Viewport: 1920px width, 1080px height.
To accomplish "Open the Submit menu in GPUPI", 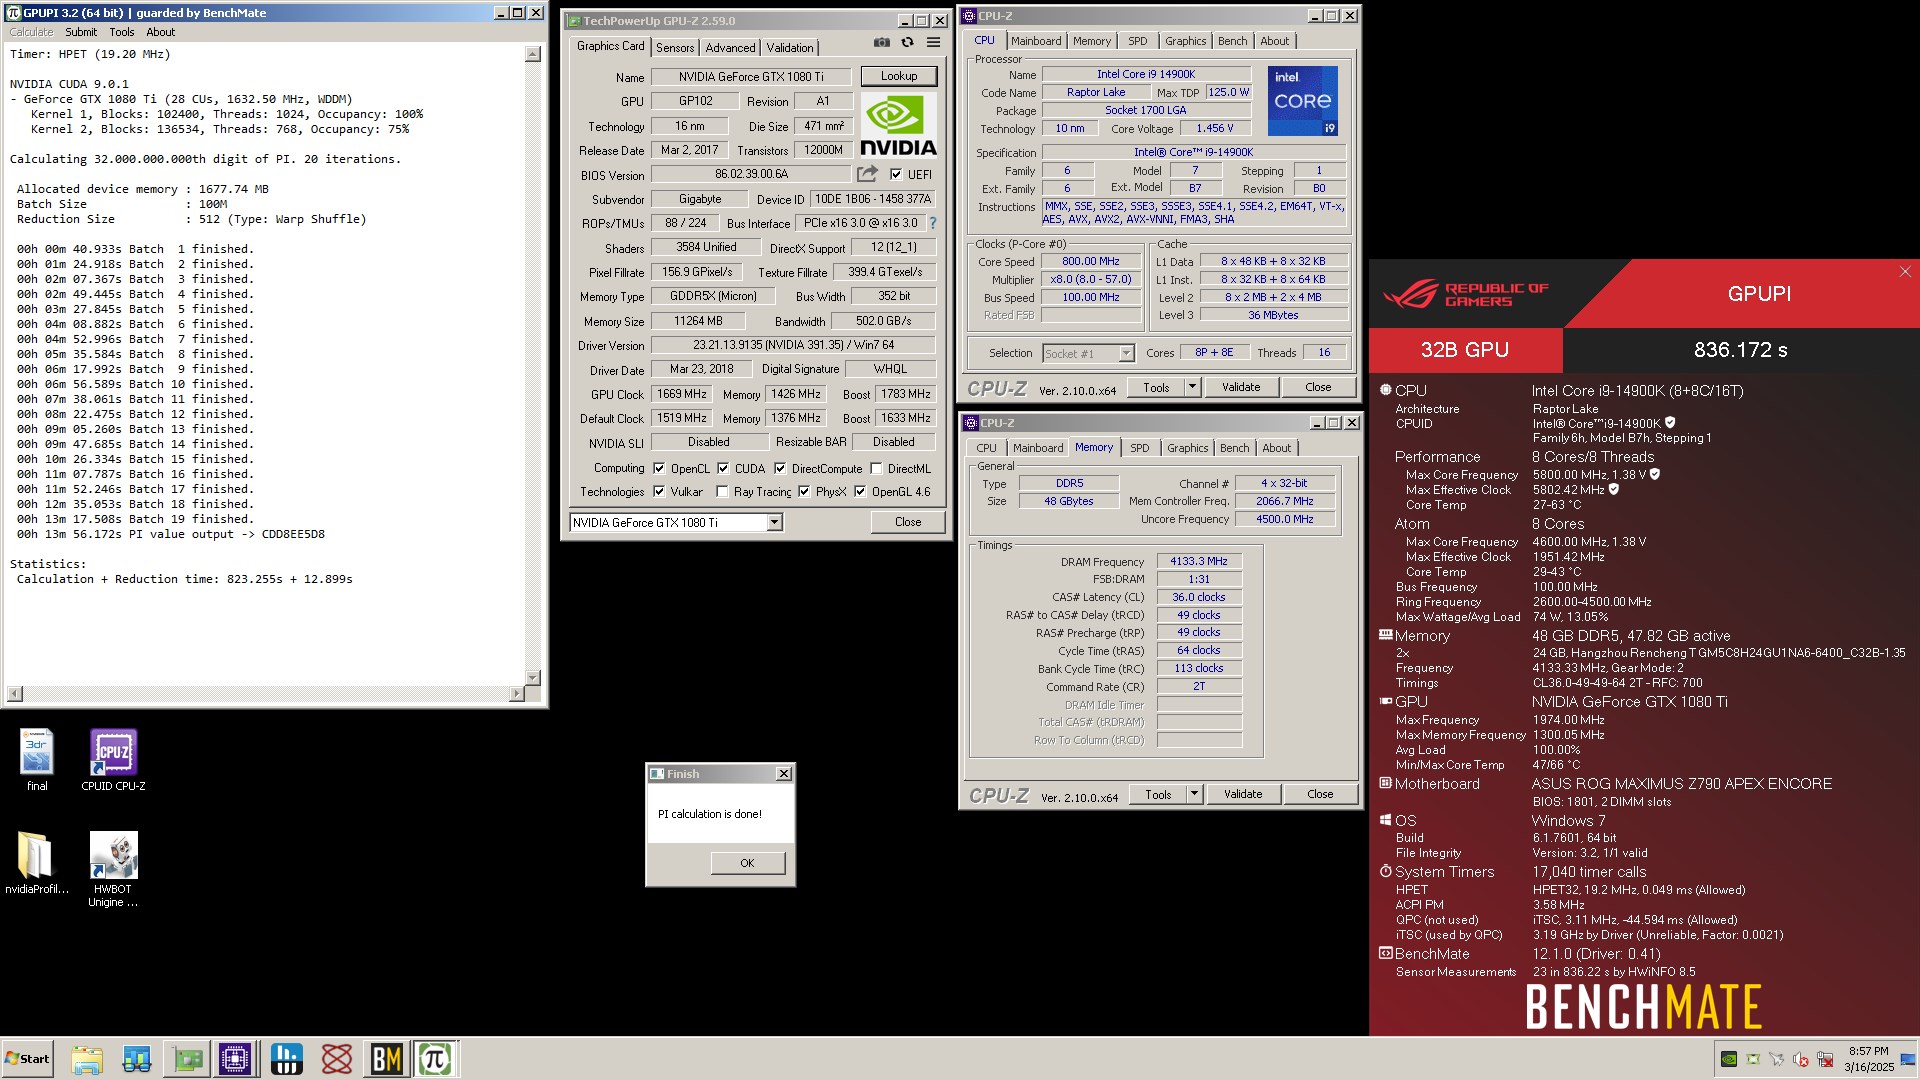I will pos(81,32).
